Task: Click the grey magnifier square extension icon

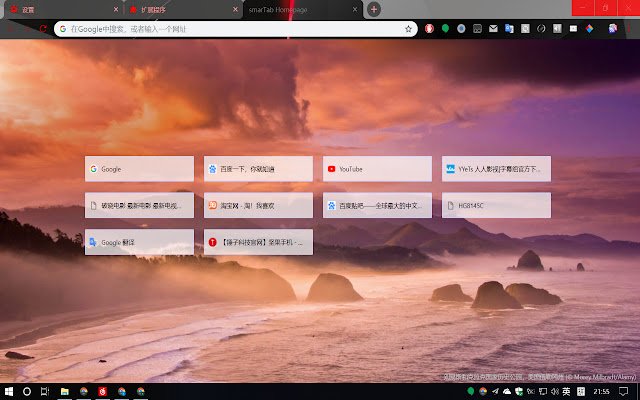Action: (x=525, y=28)
